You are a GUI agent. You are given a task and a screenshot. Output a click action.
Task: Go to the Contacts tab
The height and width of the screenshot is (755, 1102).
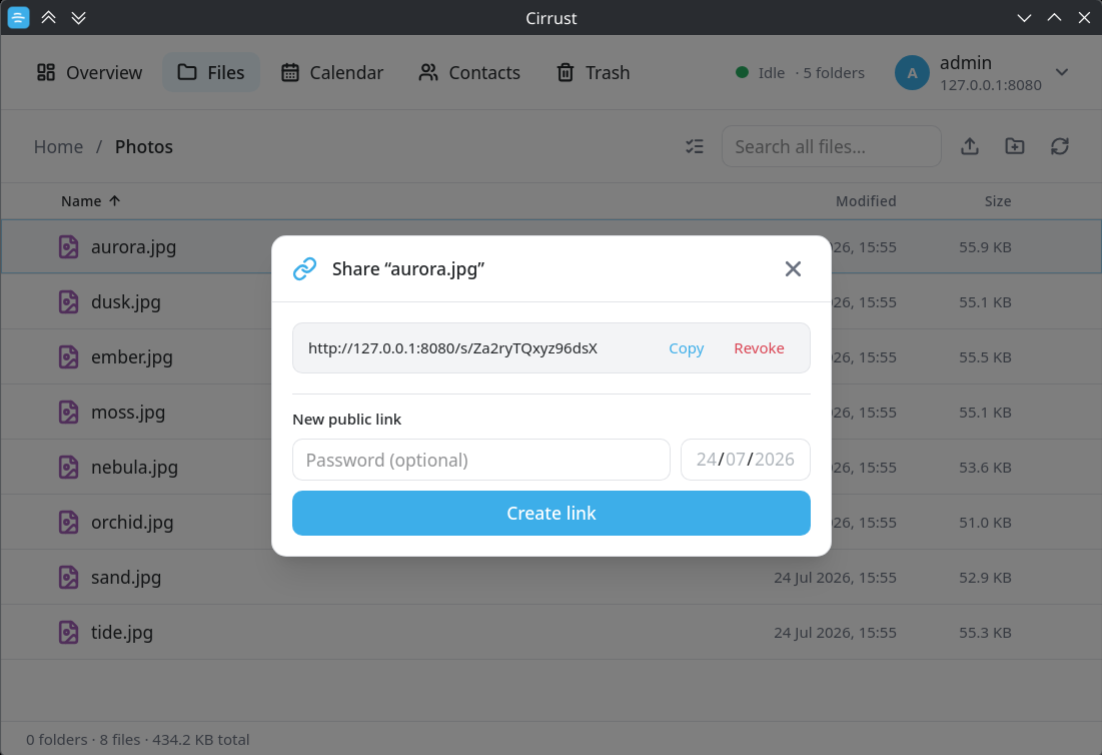469,72
